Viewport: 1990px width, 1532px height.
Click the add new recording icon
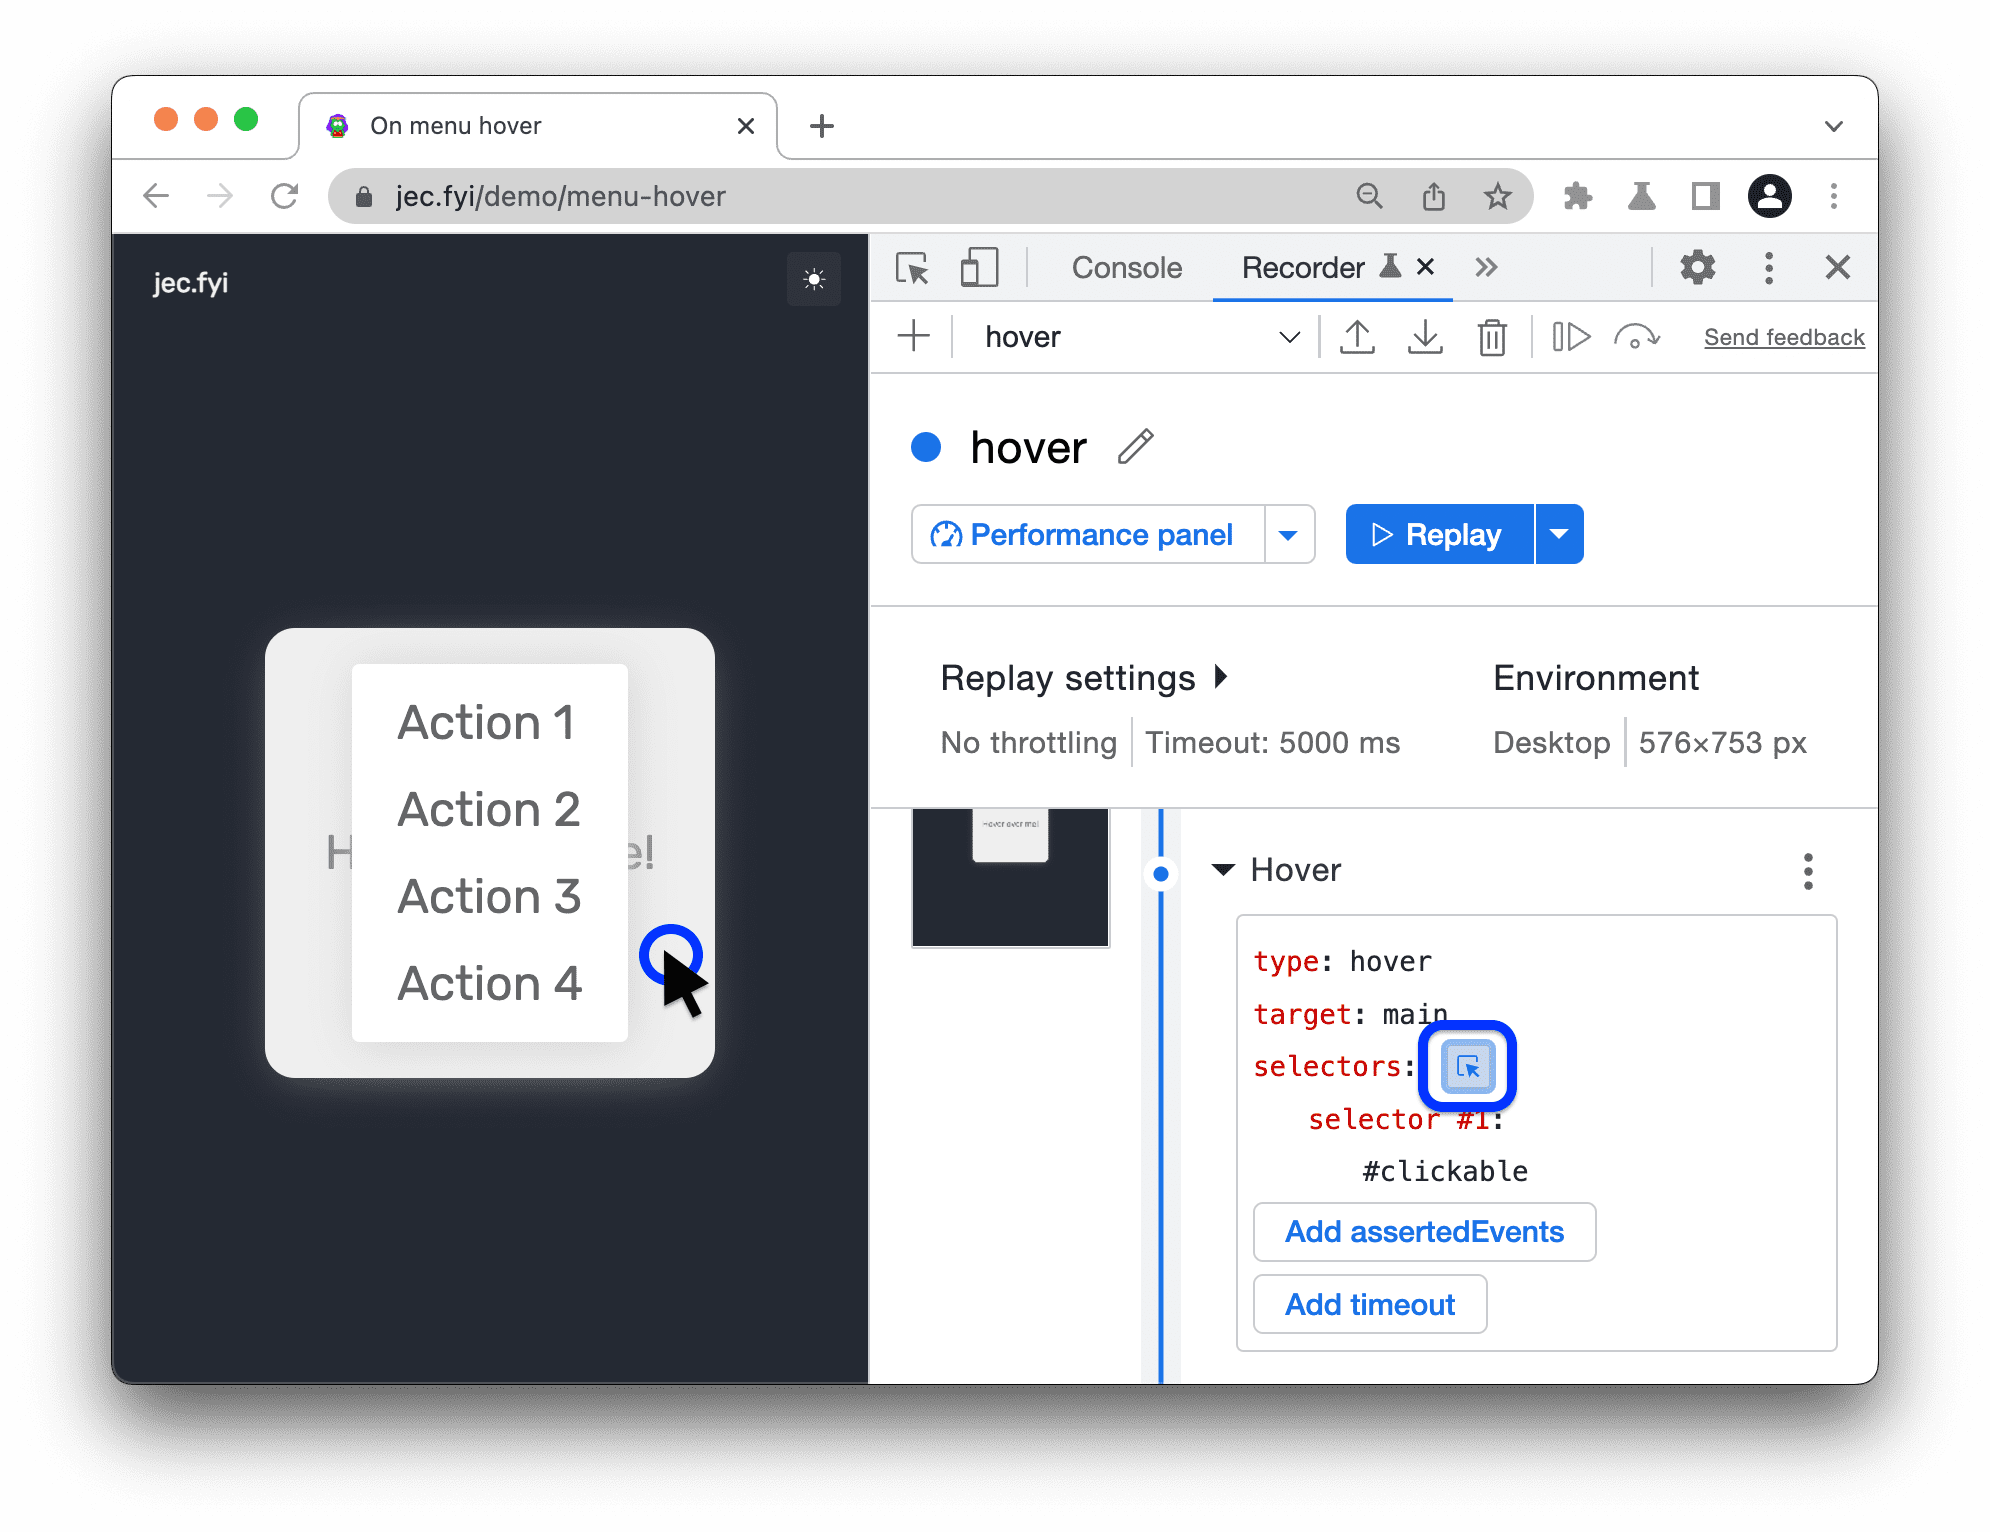tap(914, 335)
